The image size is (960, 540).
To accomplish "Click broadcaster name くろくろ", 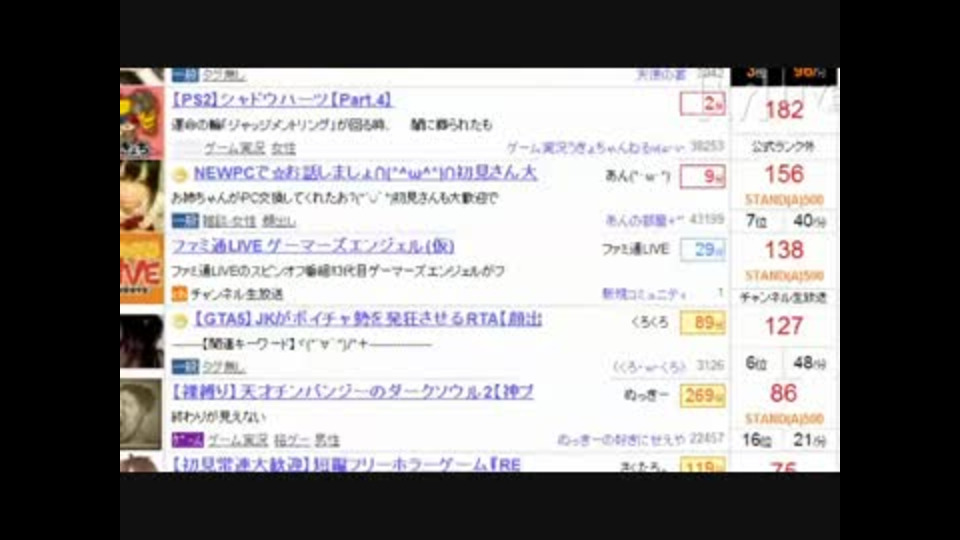I will click(650, 323).
